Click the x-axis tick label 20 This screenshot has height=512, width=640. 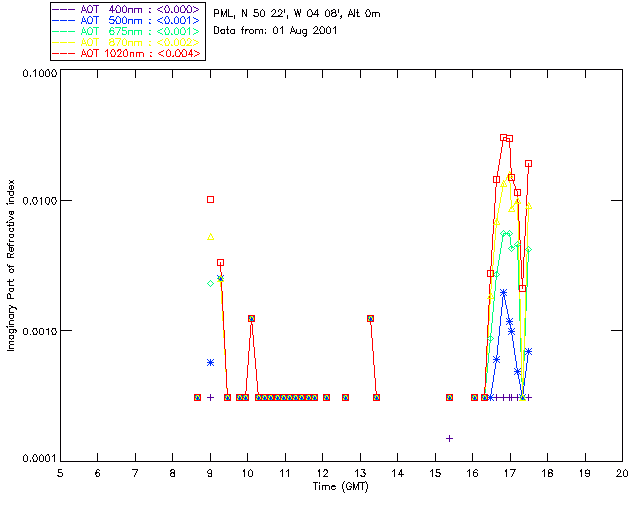(x=622, y=473)
